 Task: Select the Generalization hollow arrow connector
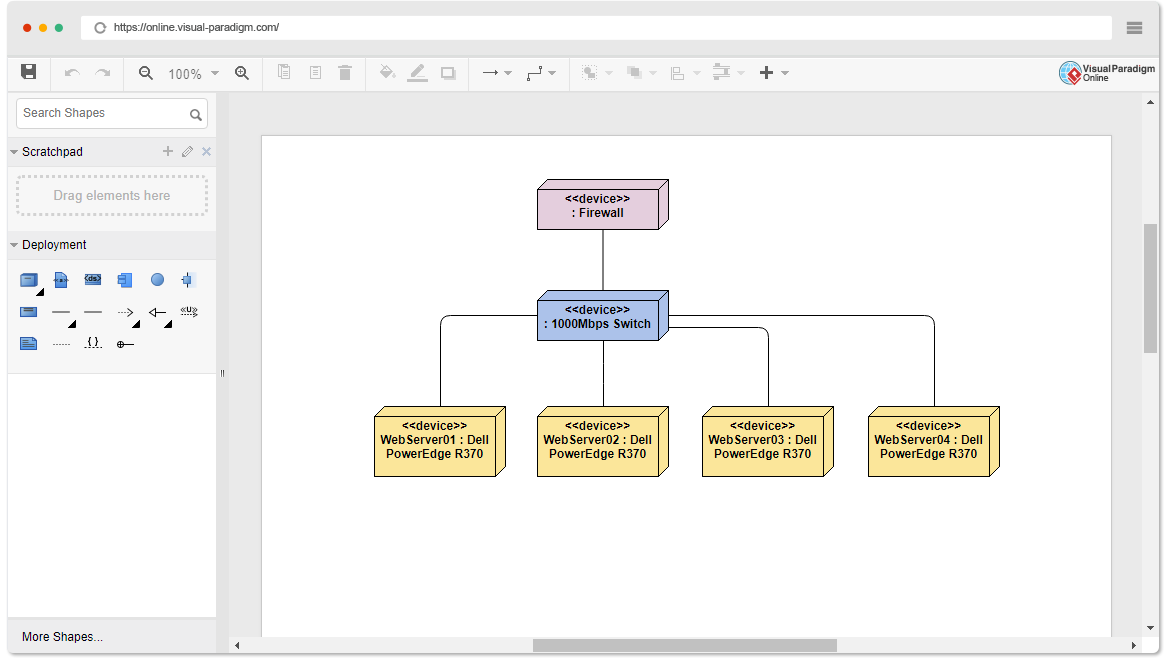[157, 312]
